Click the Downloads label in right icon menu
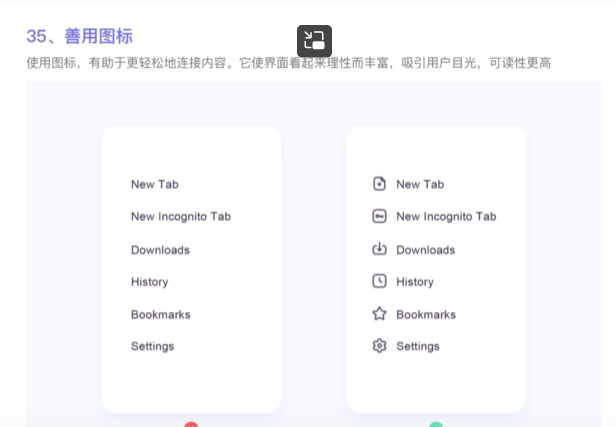616x427 pixels. [x=425, y=250]
